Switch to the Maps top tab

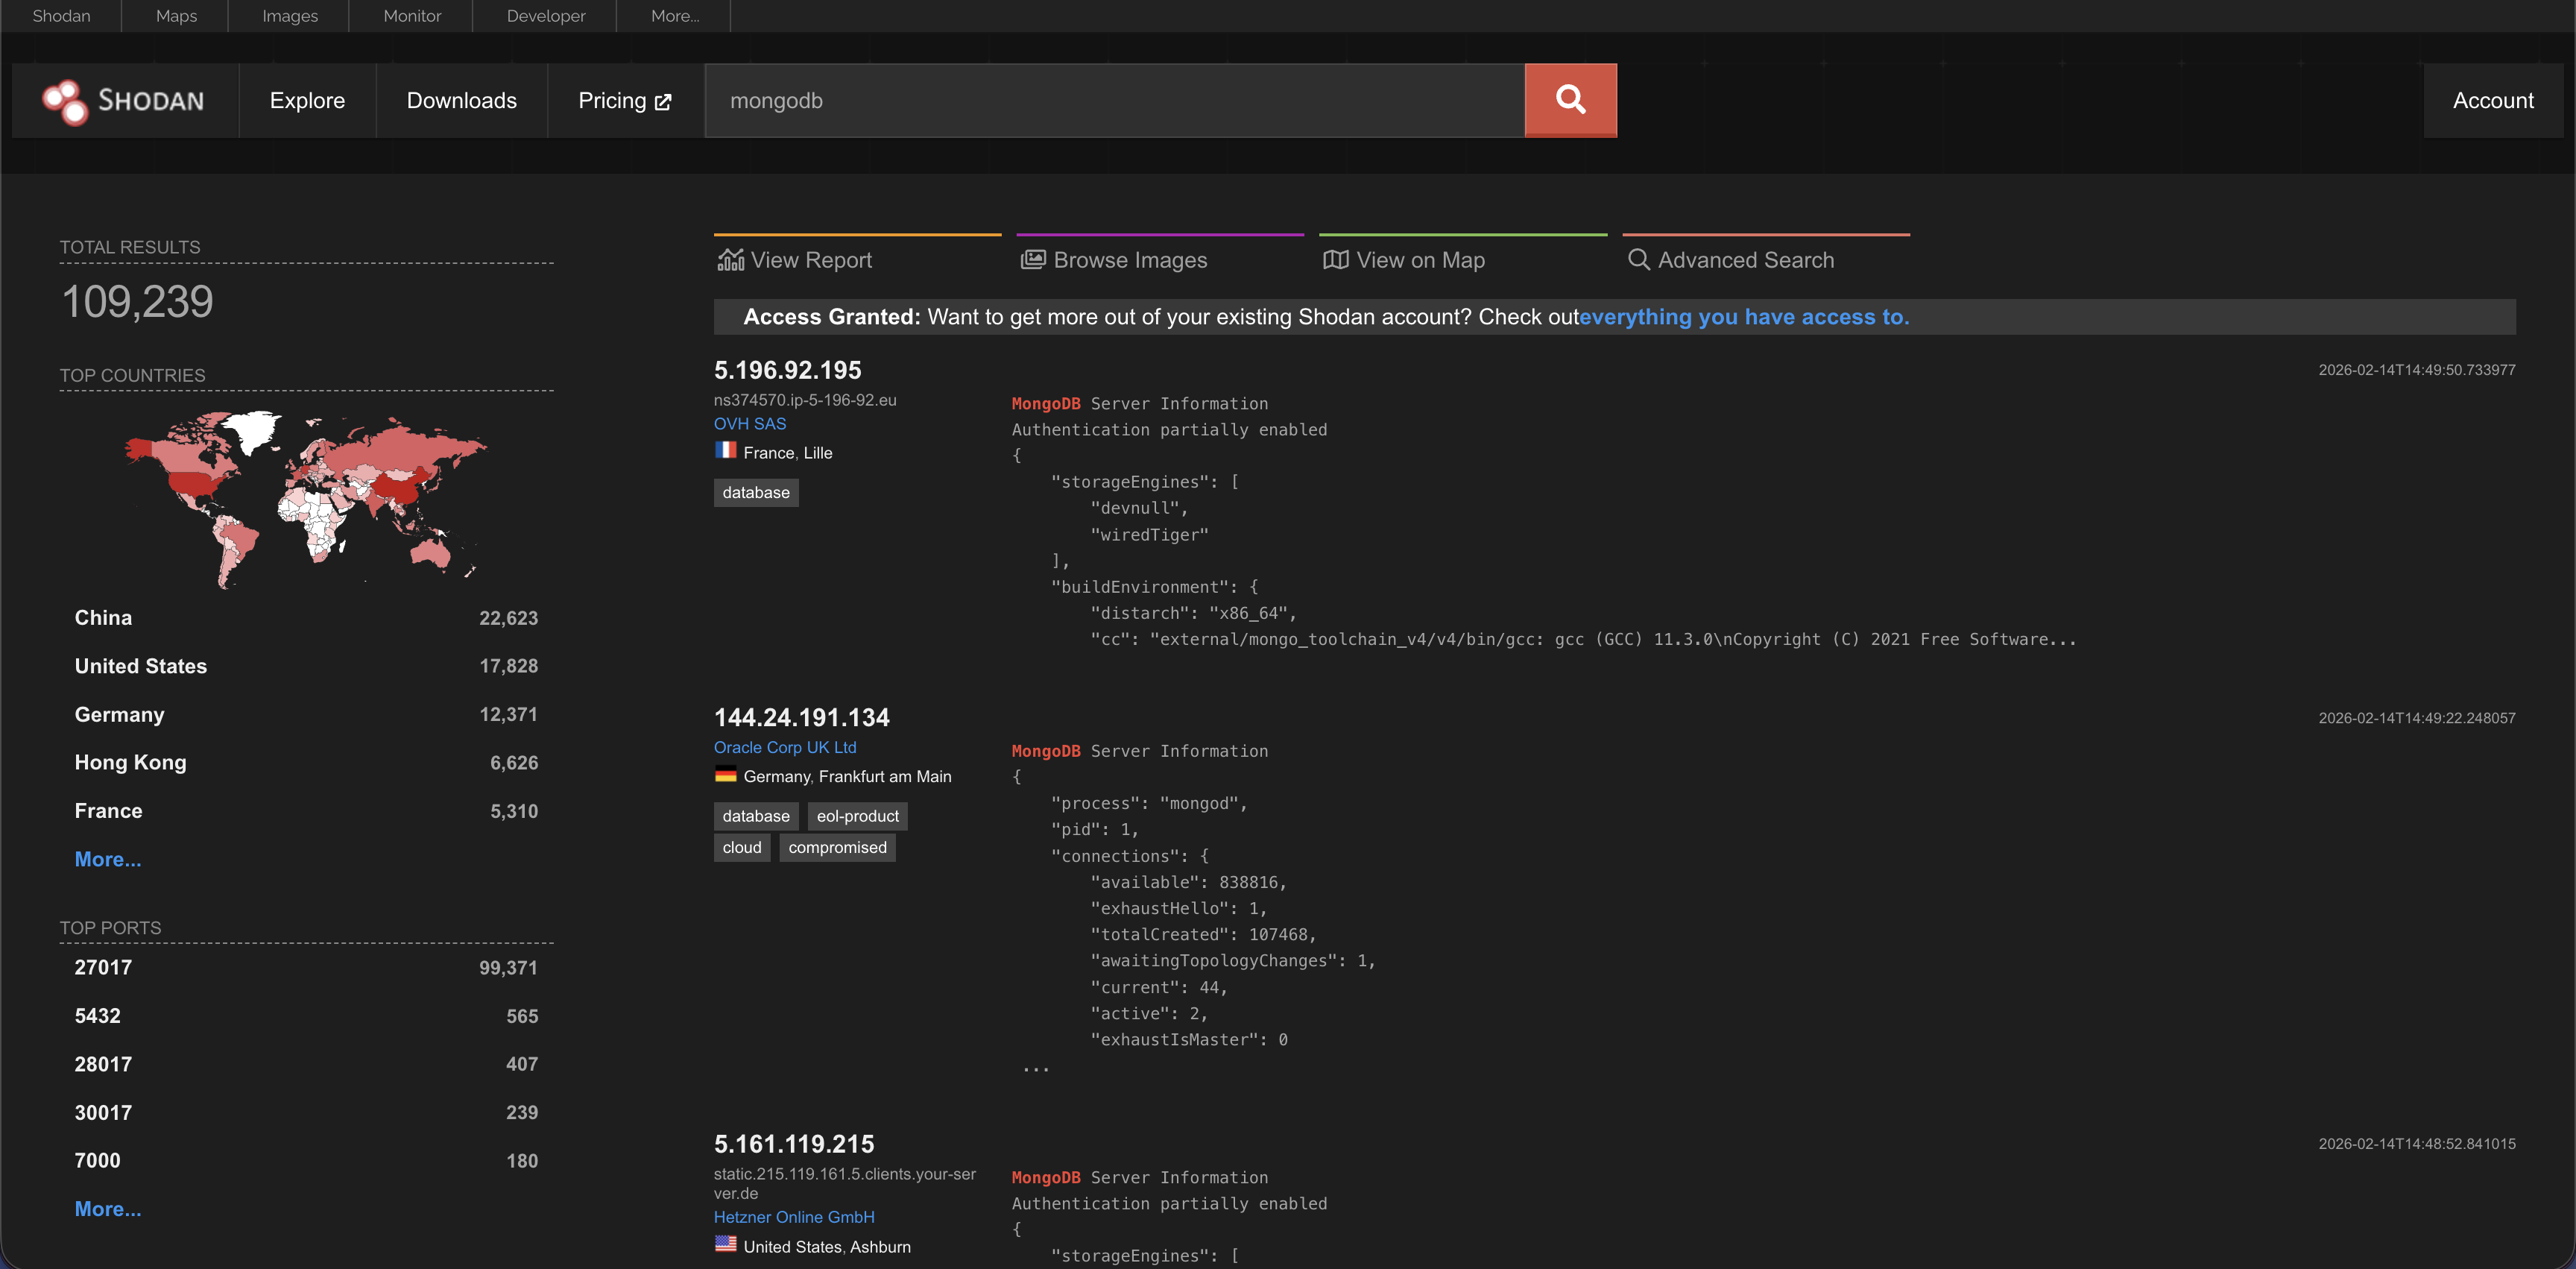[176, 16]
